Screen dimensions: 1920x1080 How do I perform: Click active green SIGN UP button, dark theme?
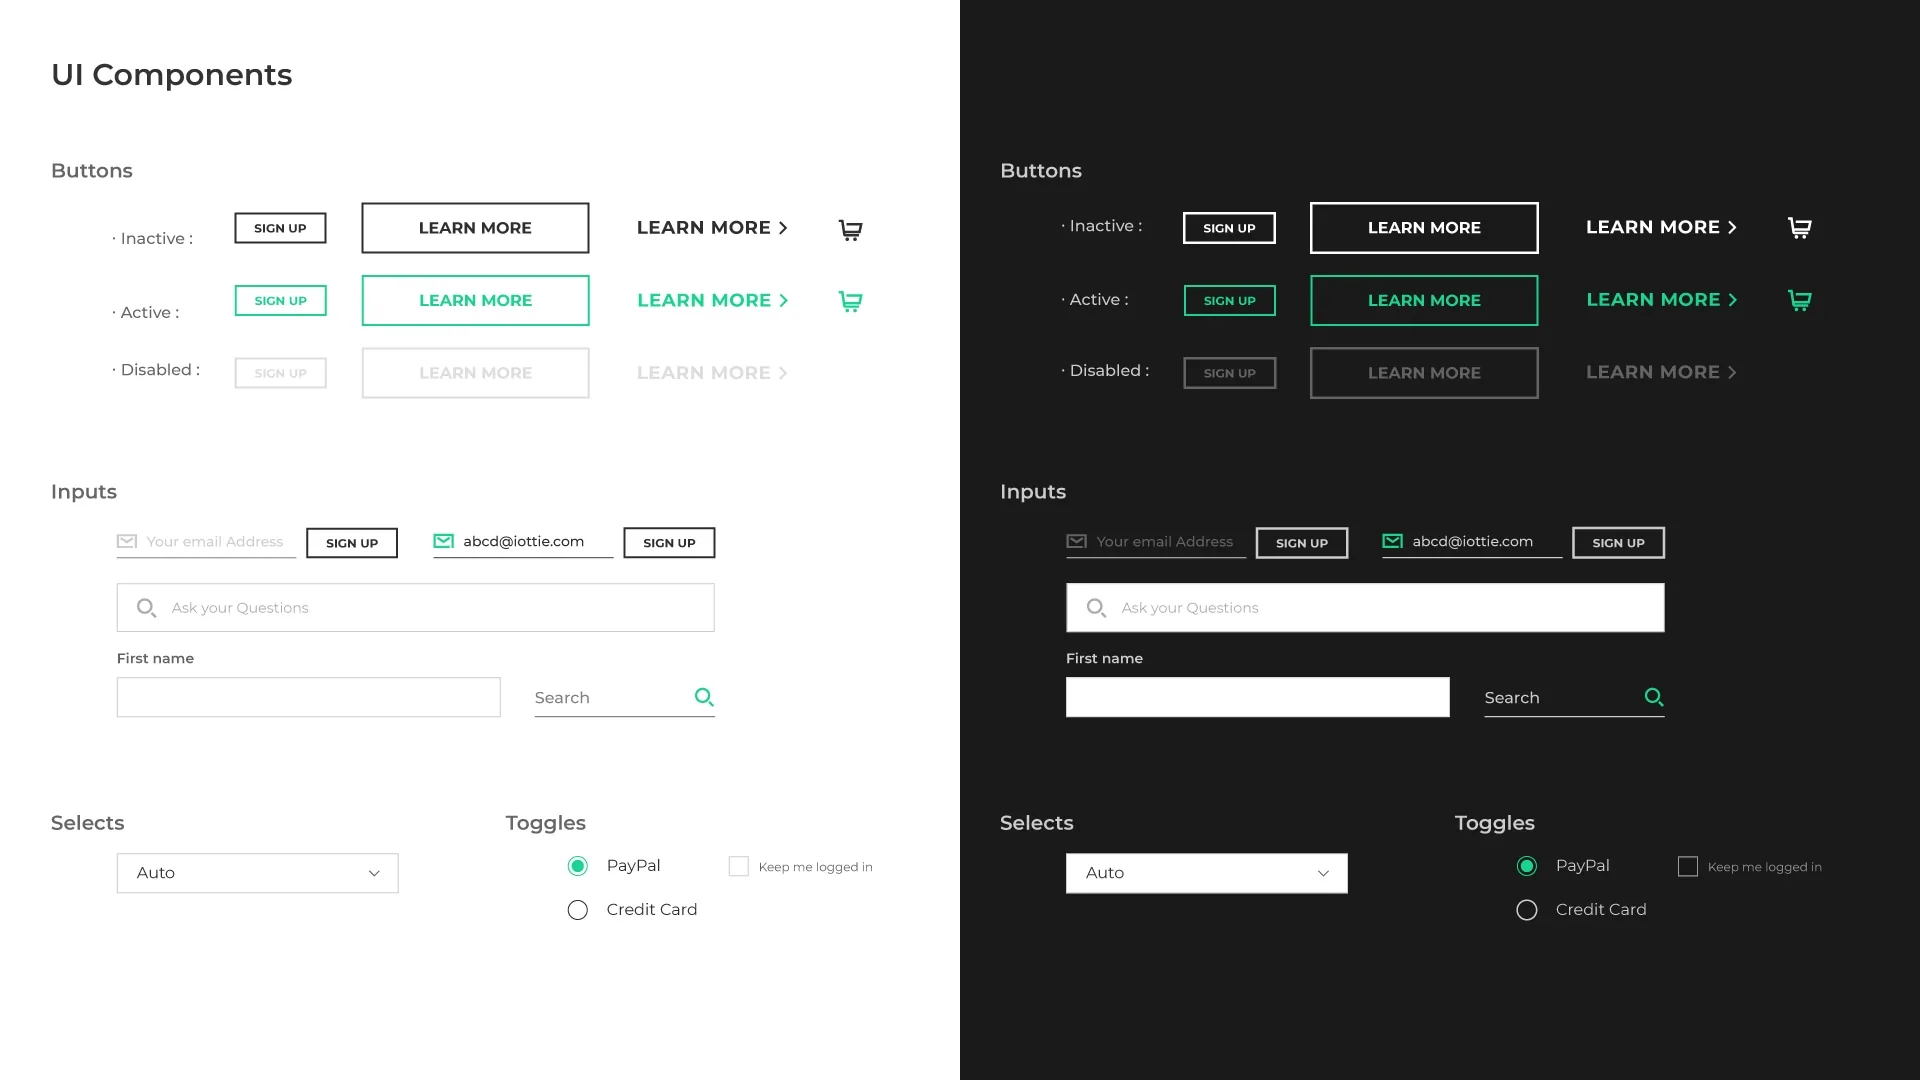click(x=1229, y=300)
